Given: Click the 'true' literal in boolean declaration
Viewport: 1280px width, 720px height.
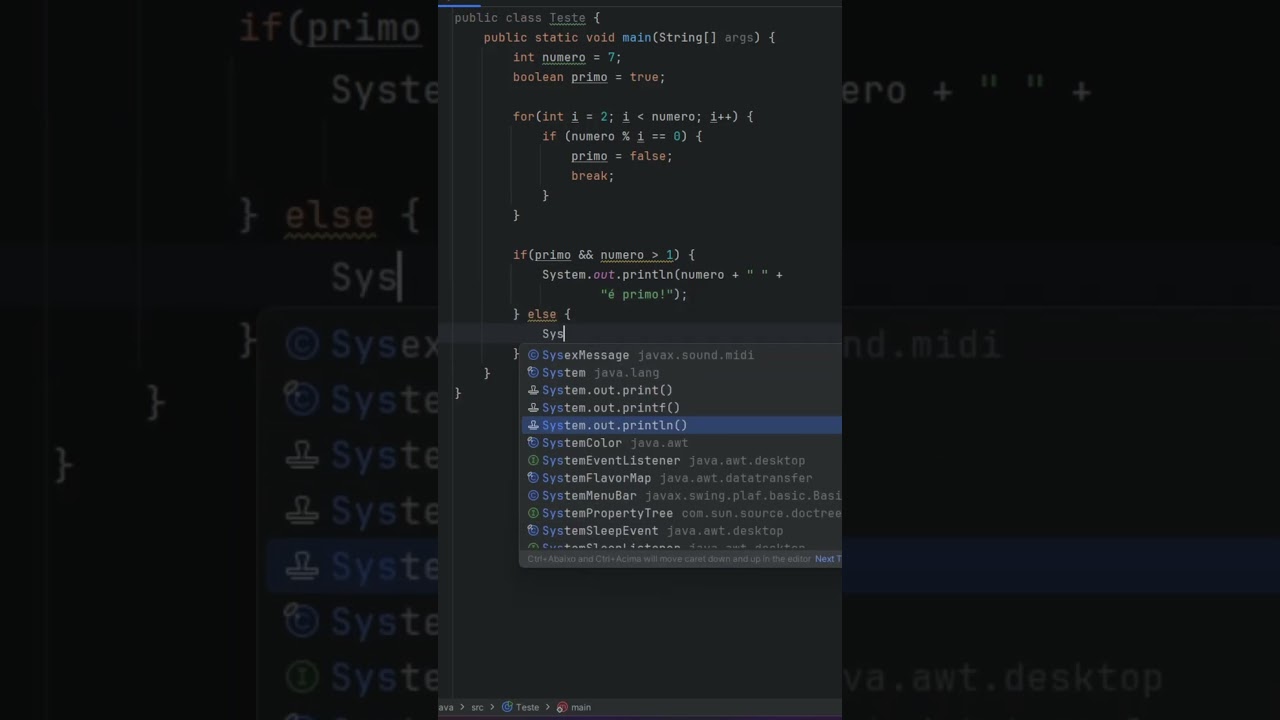Looking at the screenshot, I should 644,77.
